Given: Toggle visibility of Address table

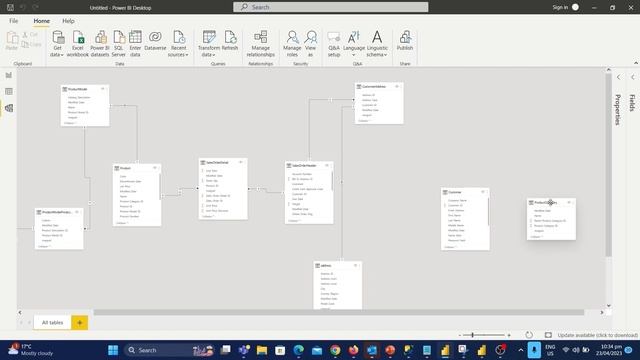Looking at the screenshot, I should point(356,265).
